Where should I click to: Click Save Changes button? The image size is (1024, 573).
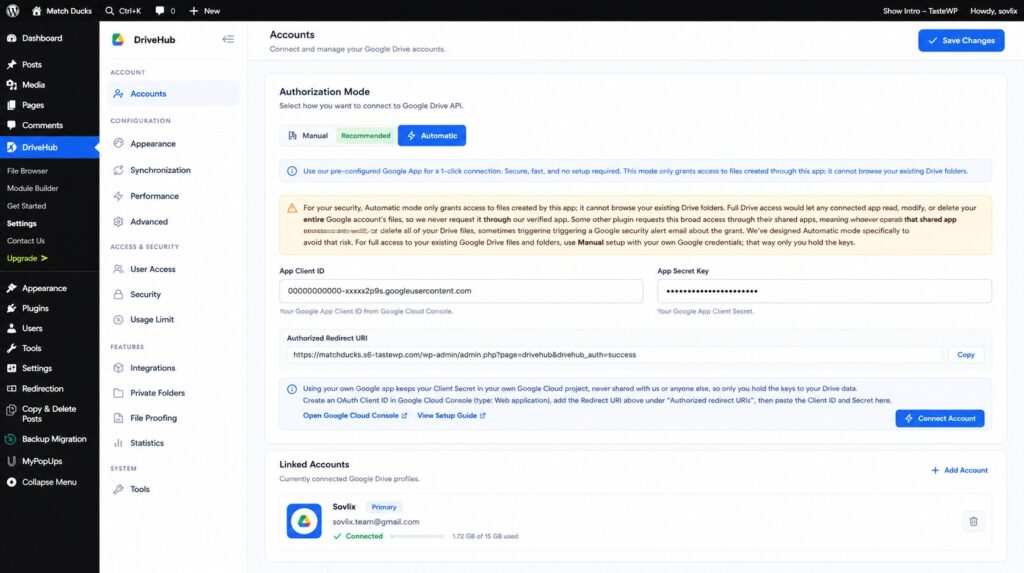[961, 41]
